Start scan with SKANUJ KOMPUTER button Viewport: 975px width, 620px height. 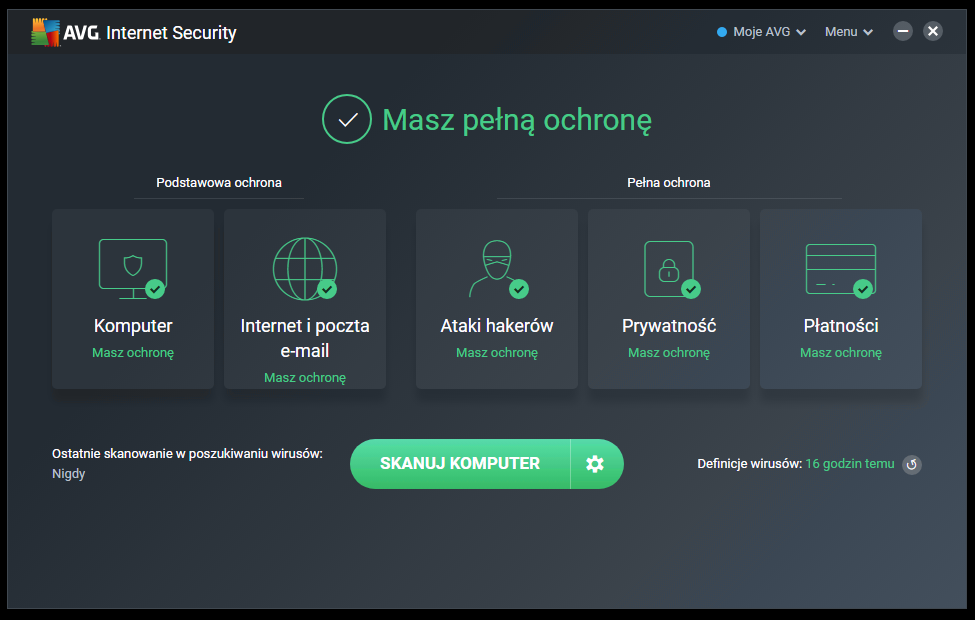tap(460, 464)
